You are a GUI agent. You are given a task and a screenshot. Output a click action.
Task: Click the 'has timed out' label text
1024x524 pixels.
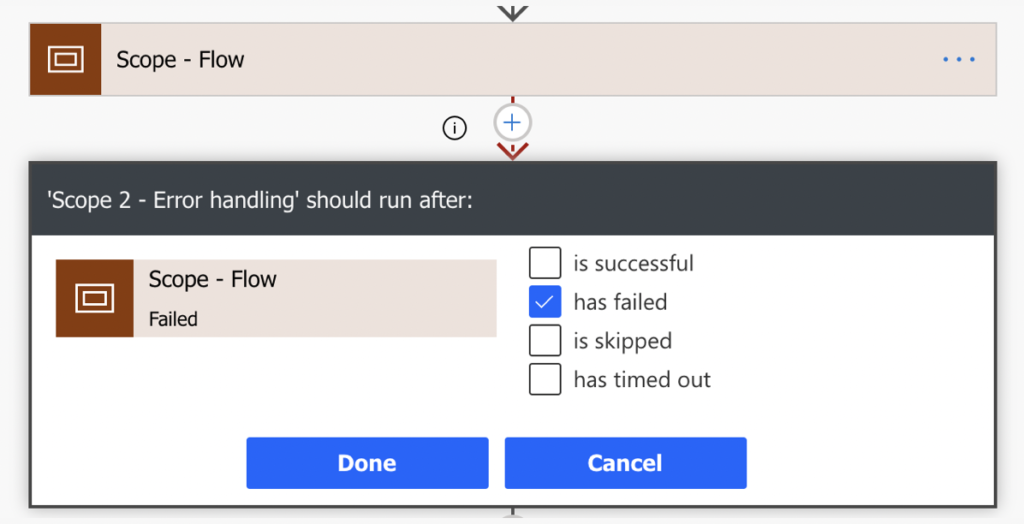click(642, 380)
